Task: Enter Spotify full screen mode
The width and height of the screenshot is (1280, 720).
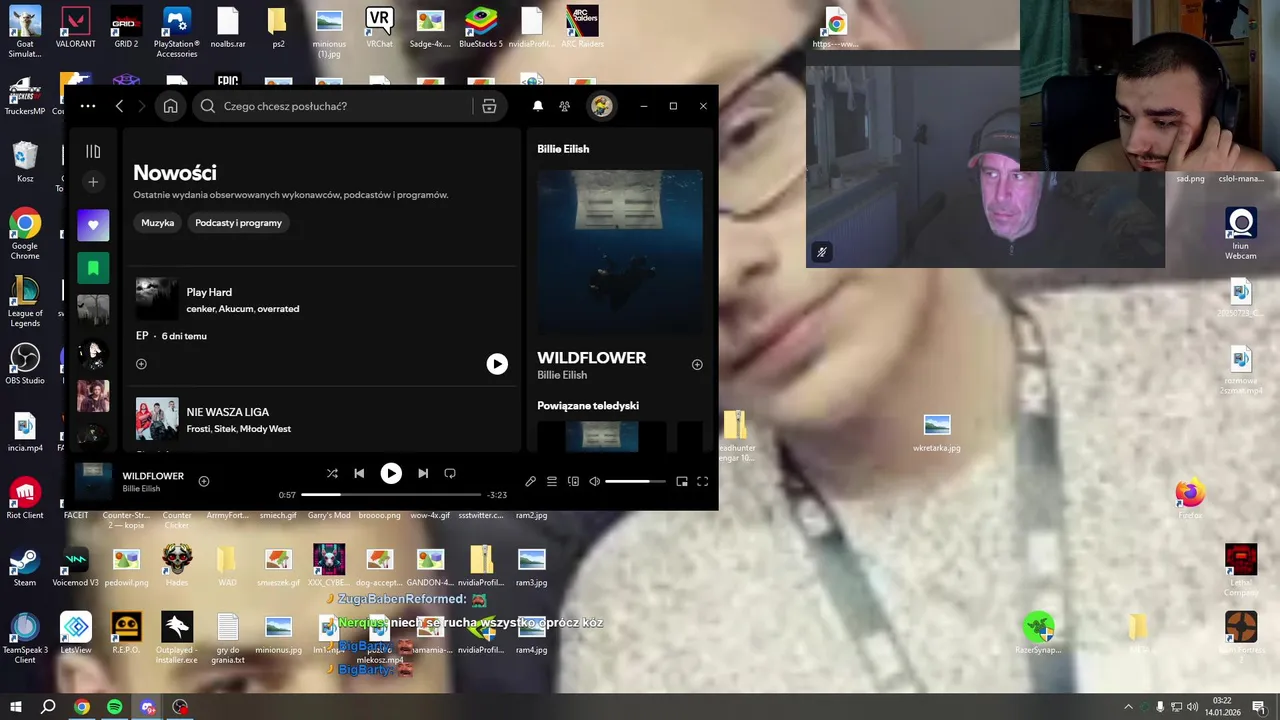Action: tap(703, 481)
